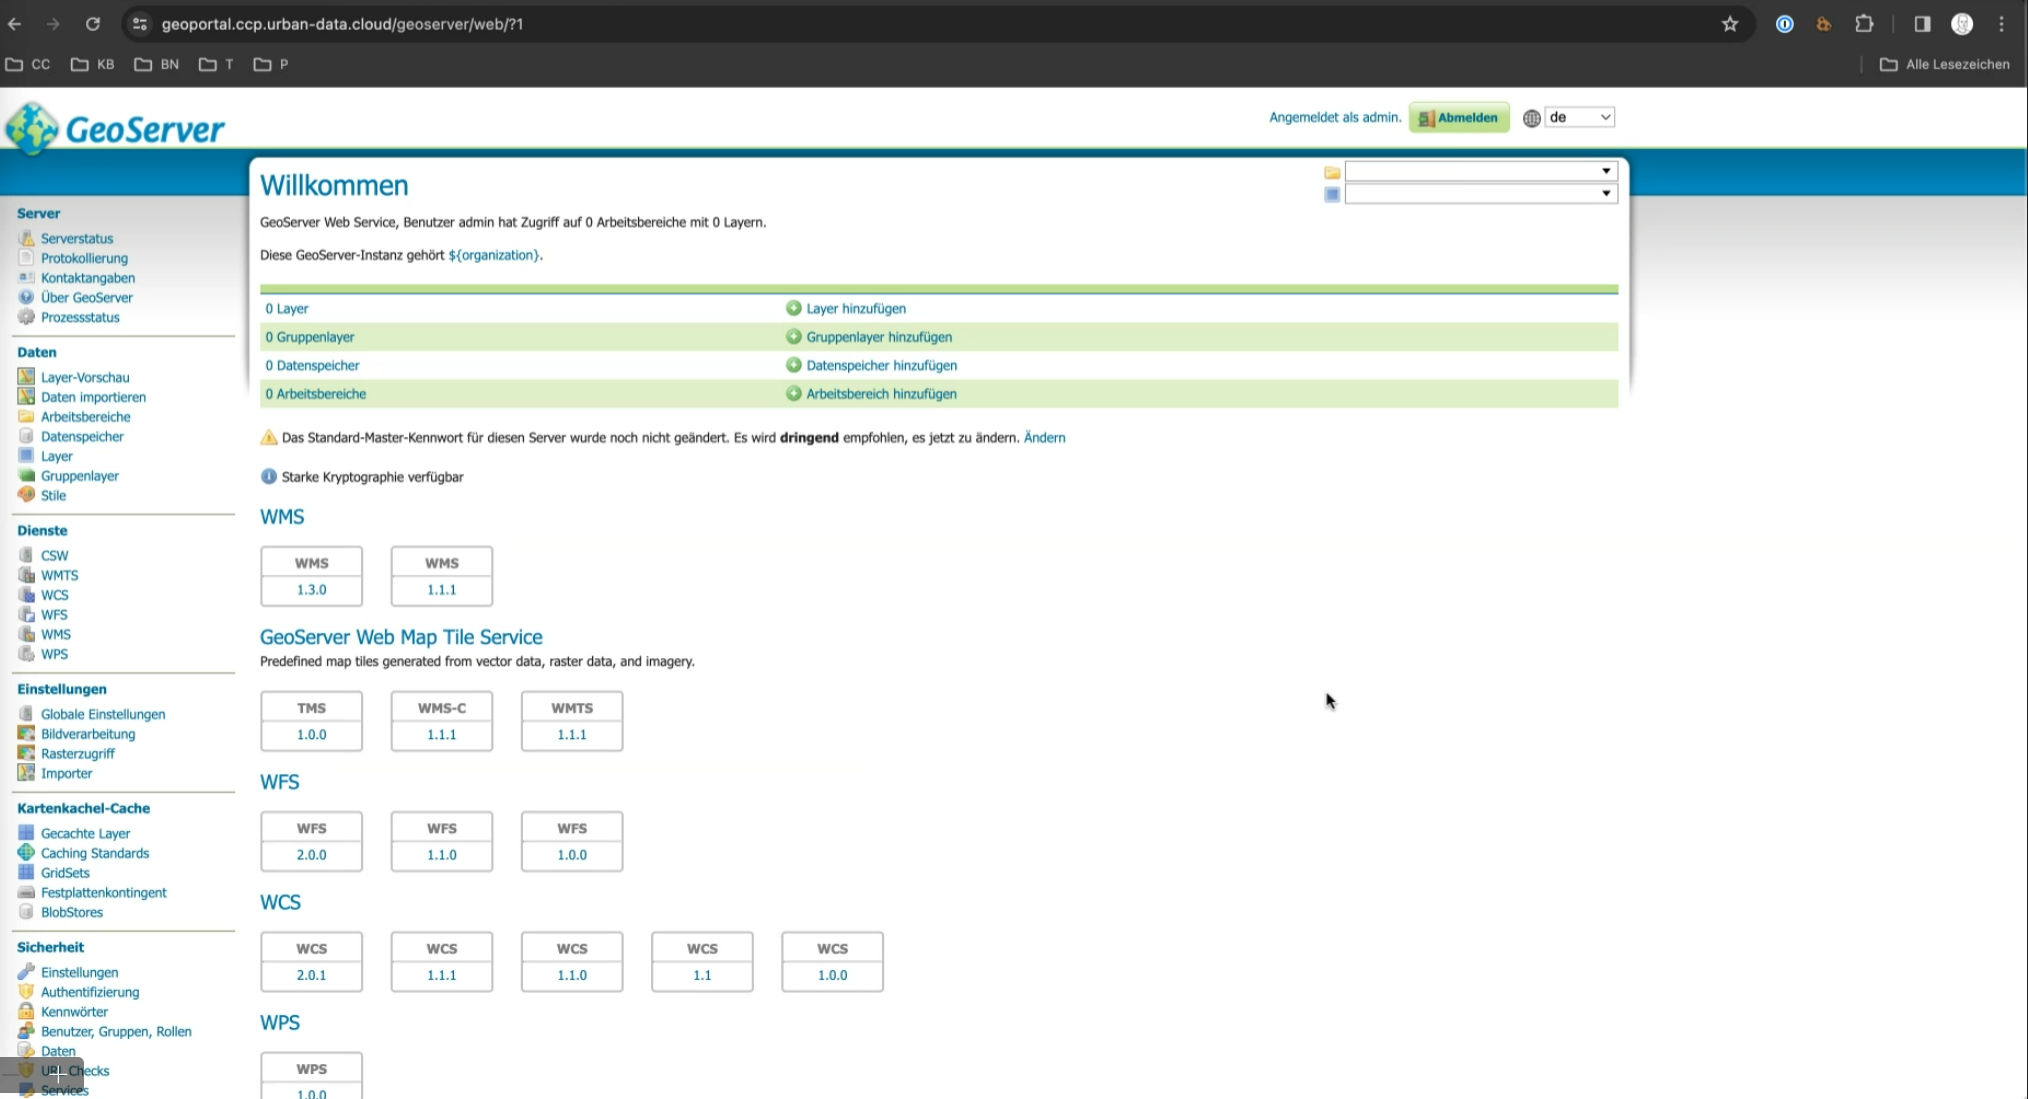Image resolution: width=2028 pixels, height=1099 pixels.
Task: Click the CSW service icon
Action: click(26, 555)
